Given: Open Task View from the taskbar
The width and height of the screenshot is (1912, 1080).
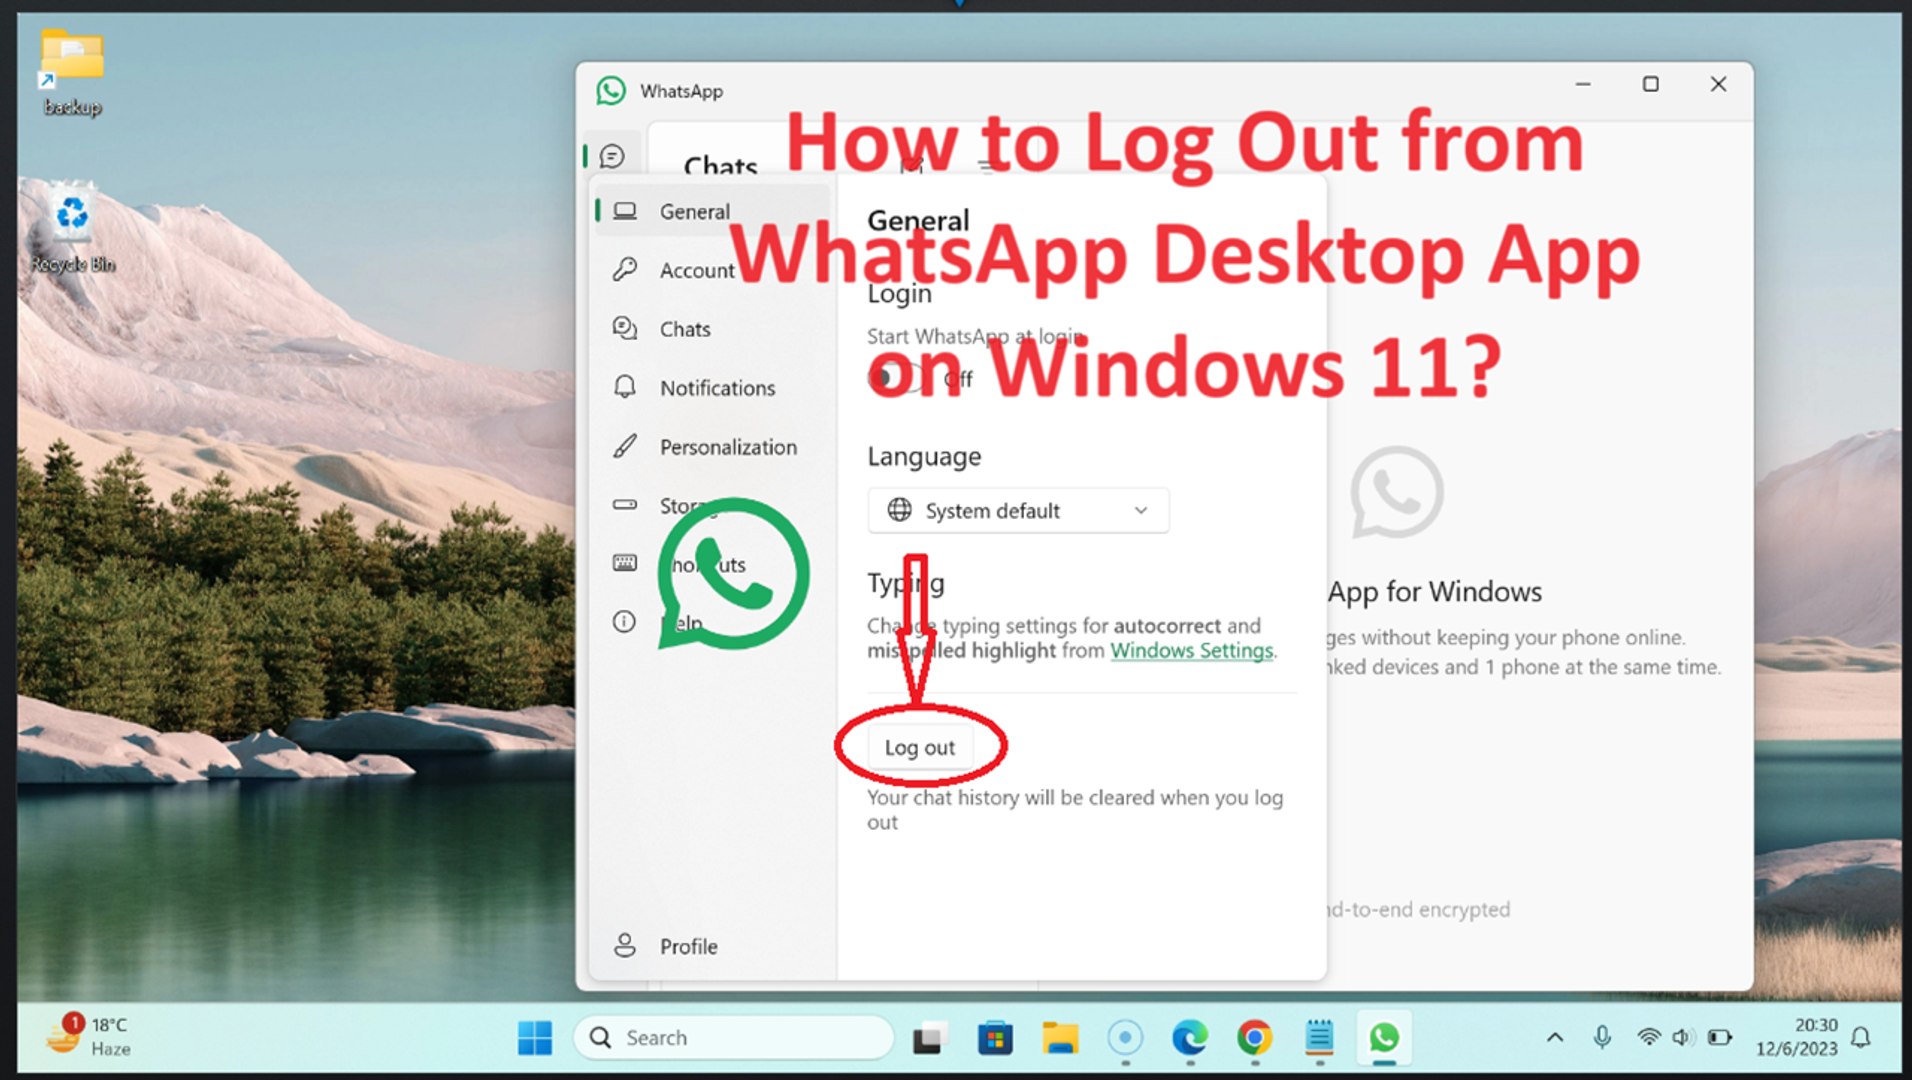Looking at the screenshot, I should tap(928, 1039).
